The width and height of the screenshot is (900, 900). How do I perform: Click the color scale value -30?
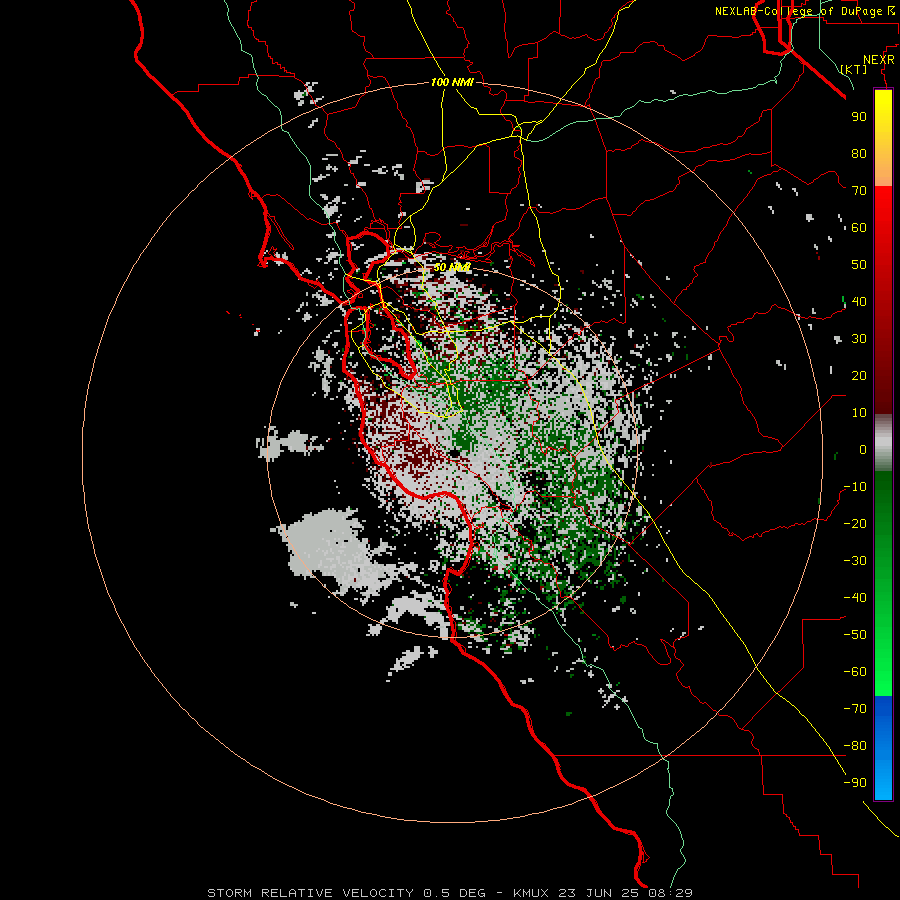(x=855, y=561)
